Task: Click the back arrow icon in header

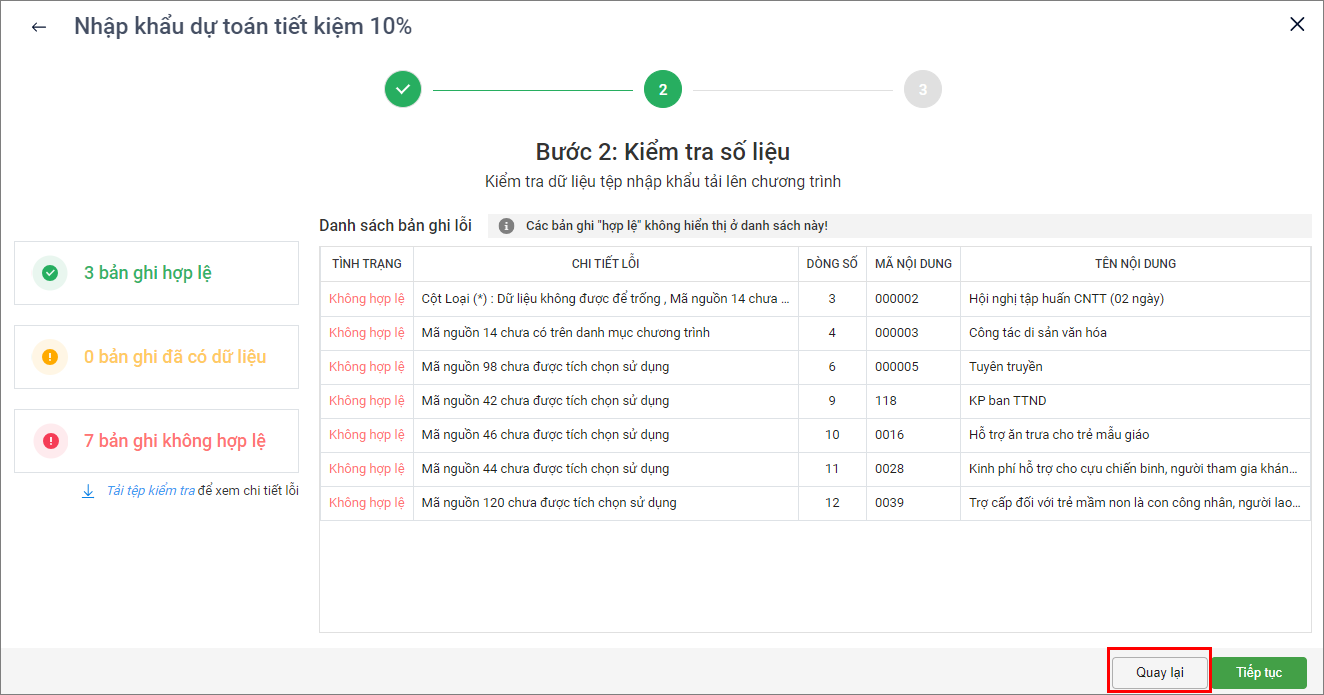Action: (39, 27)
